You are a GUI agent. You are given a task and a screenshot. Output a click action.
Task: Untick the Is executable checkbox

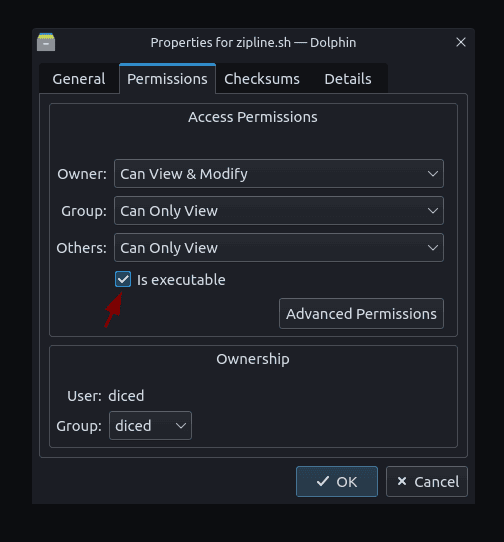click(123, 279)
